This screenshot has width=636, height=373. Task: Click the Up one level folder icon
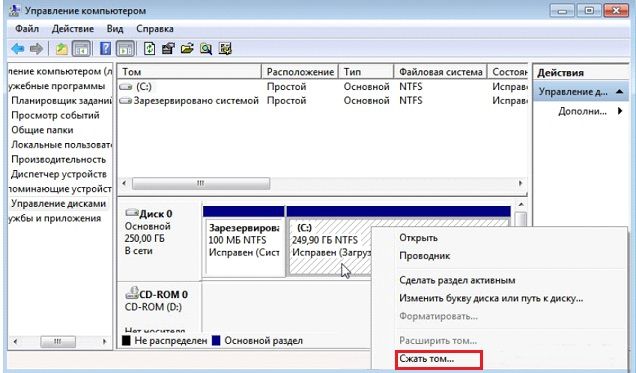(62, 49)
